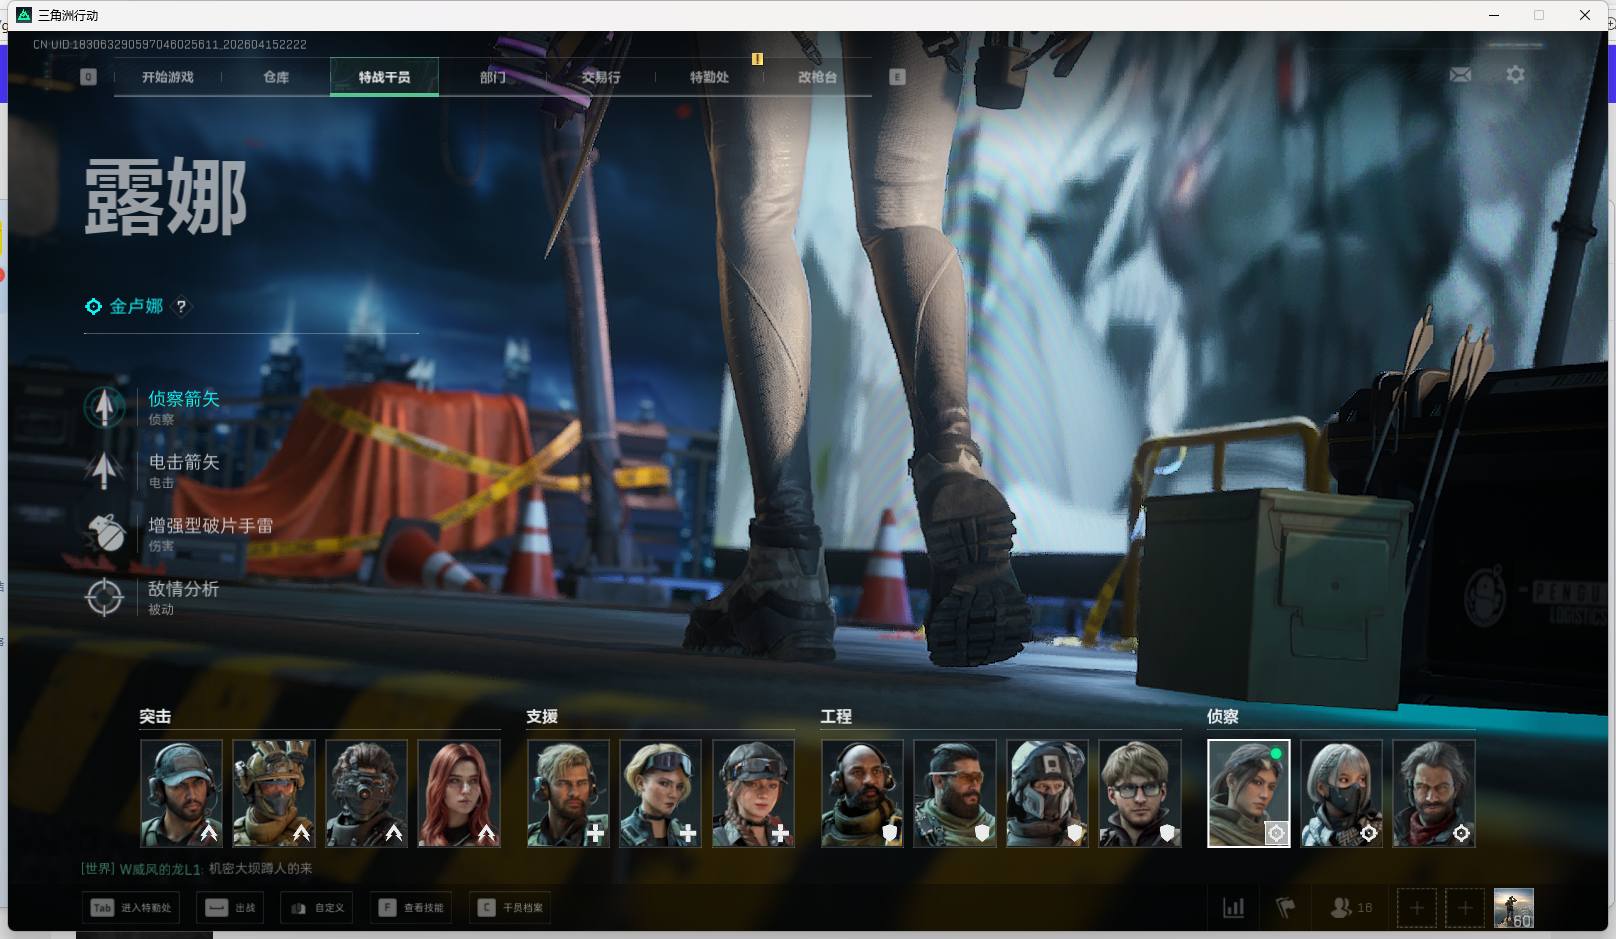
Task: Click the 查看技能 view skills button
Action: (411, 908)
